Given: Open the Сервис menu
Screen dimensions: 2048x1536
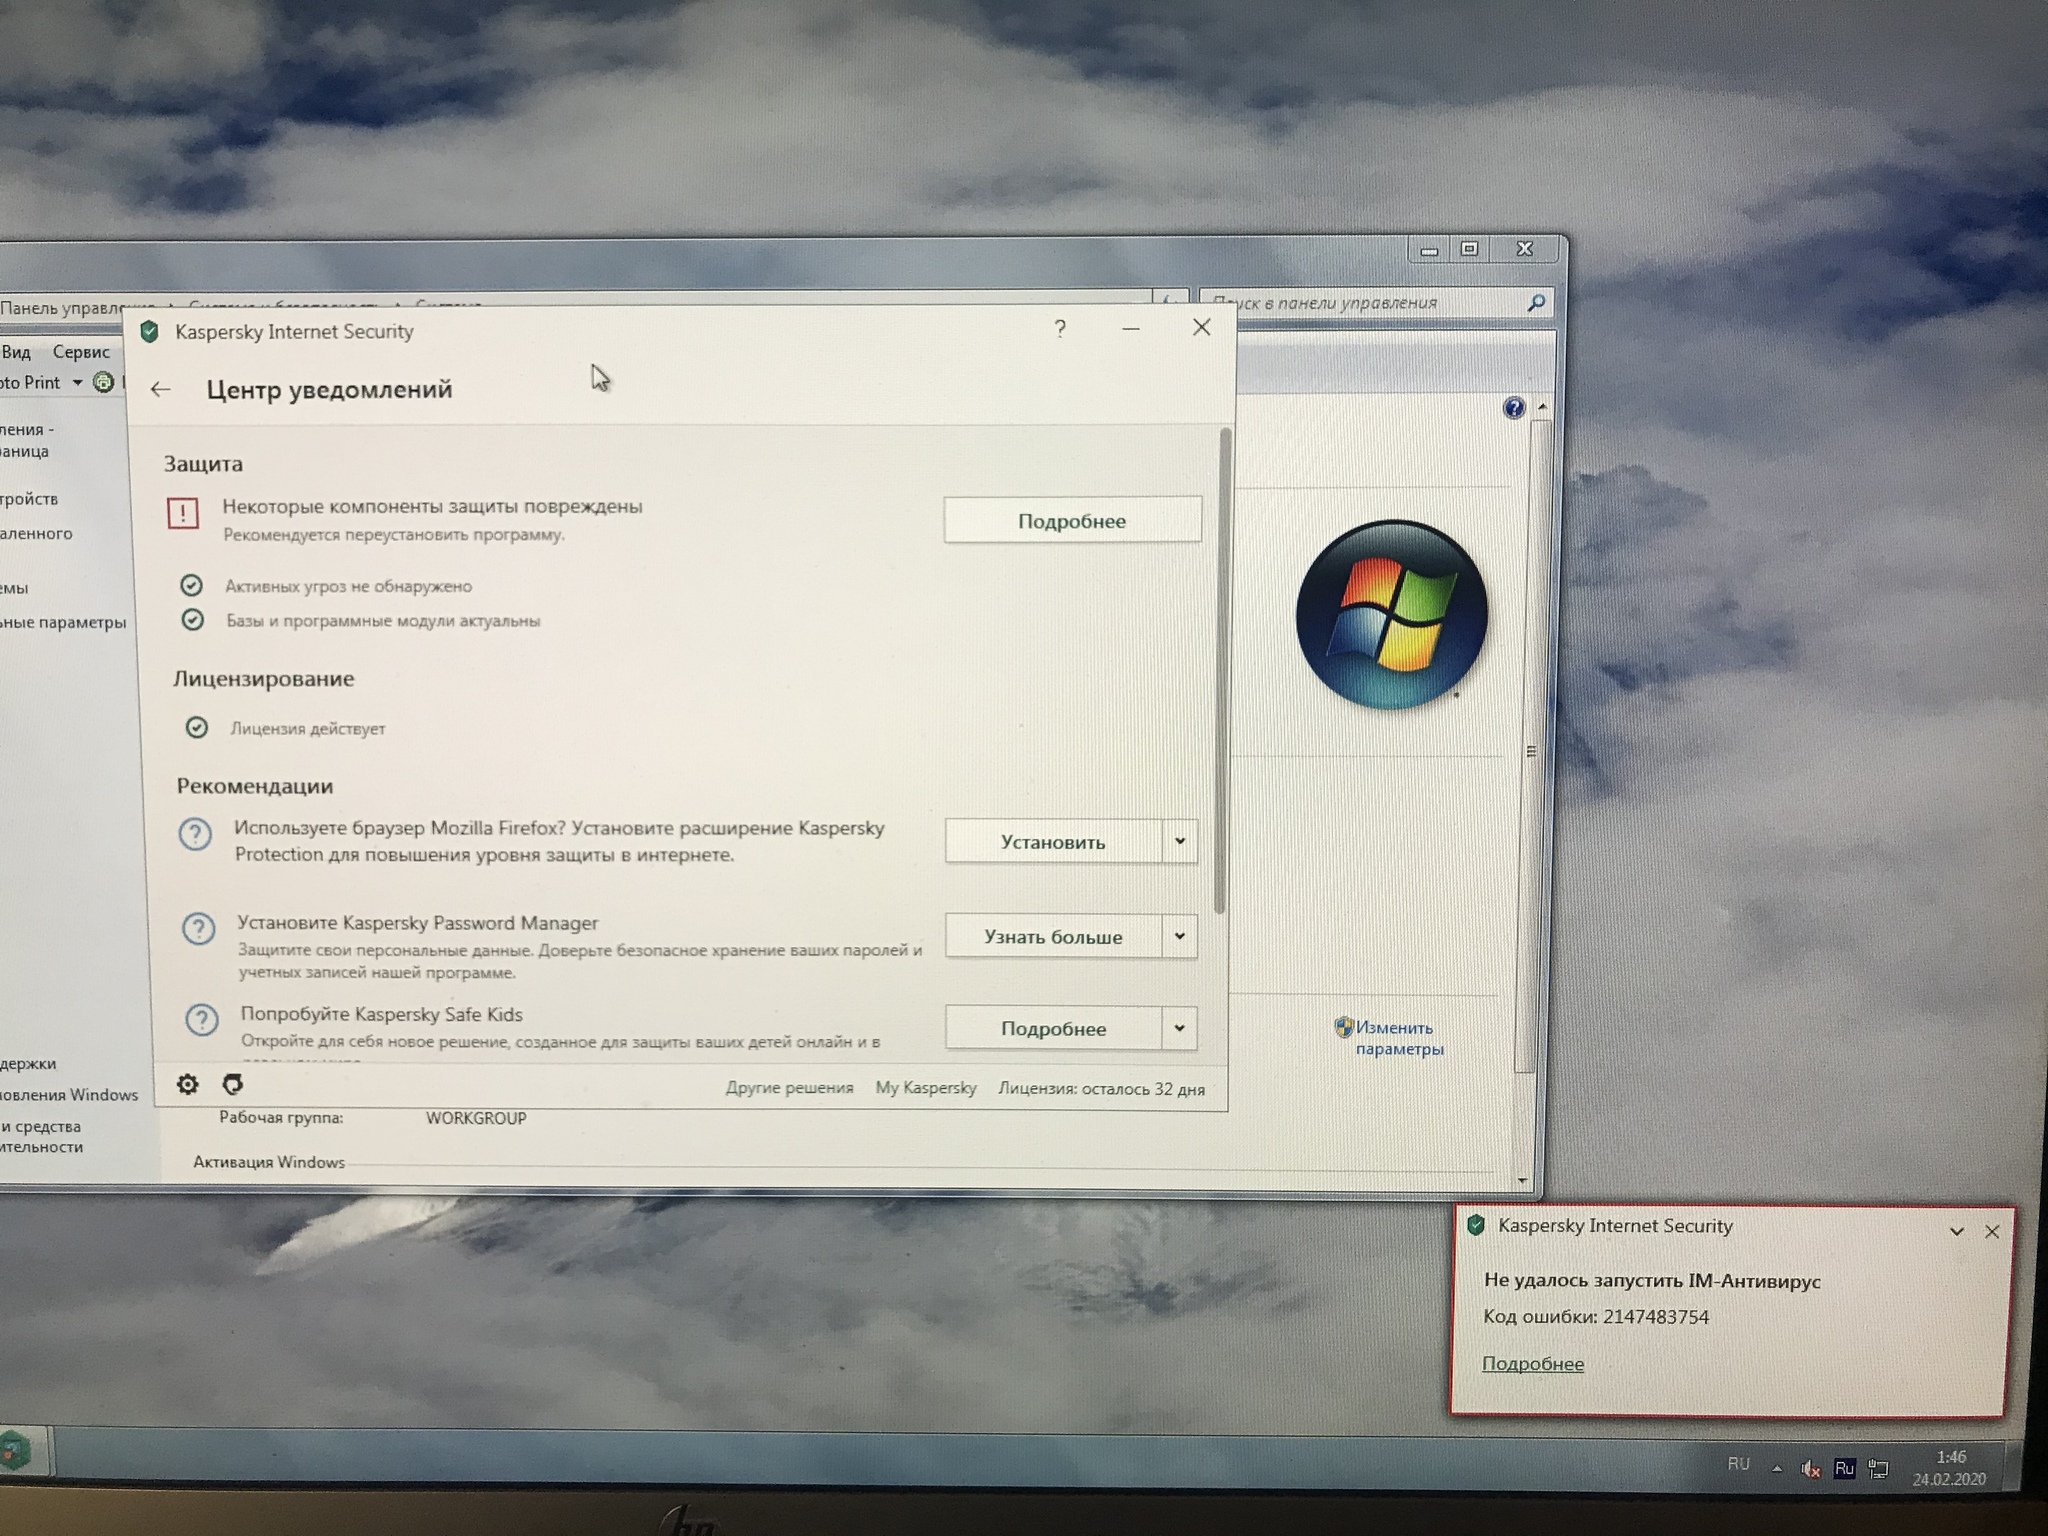Looking at the screenshot, I should 81,352.
